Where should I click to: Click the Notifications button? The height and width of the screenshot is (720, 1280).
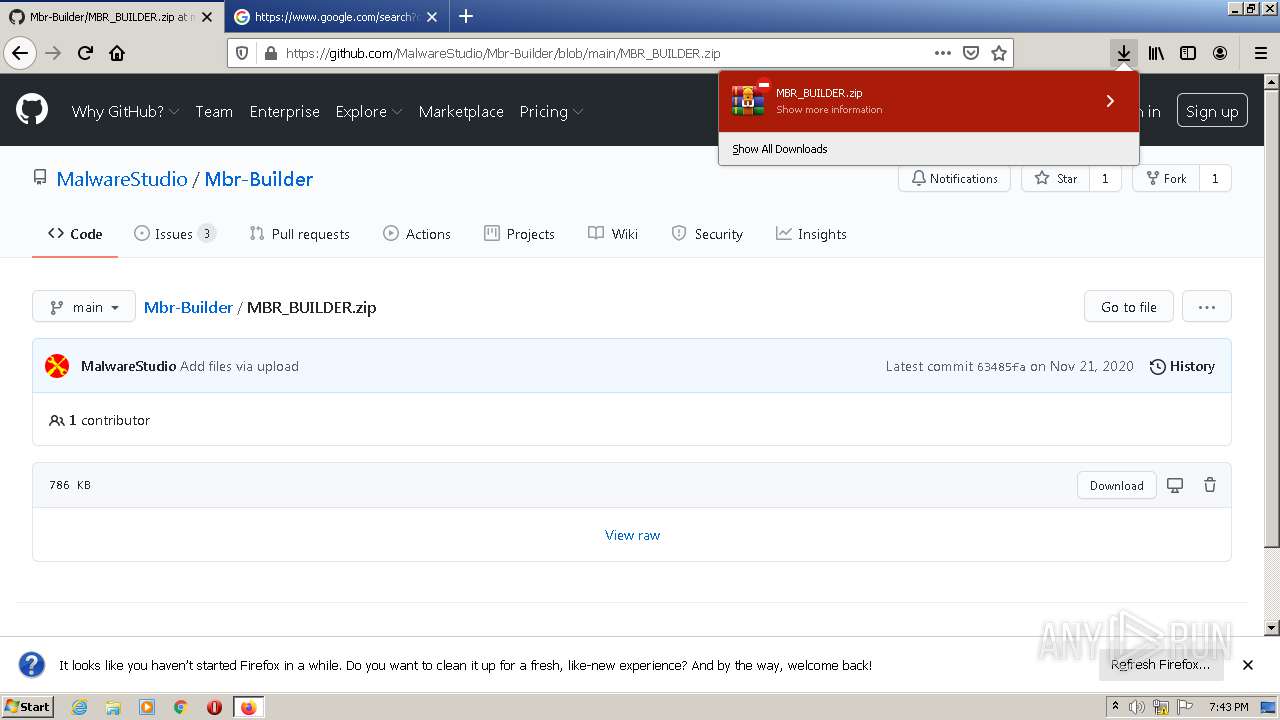(x=954, y=178)
